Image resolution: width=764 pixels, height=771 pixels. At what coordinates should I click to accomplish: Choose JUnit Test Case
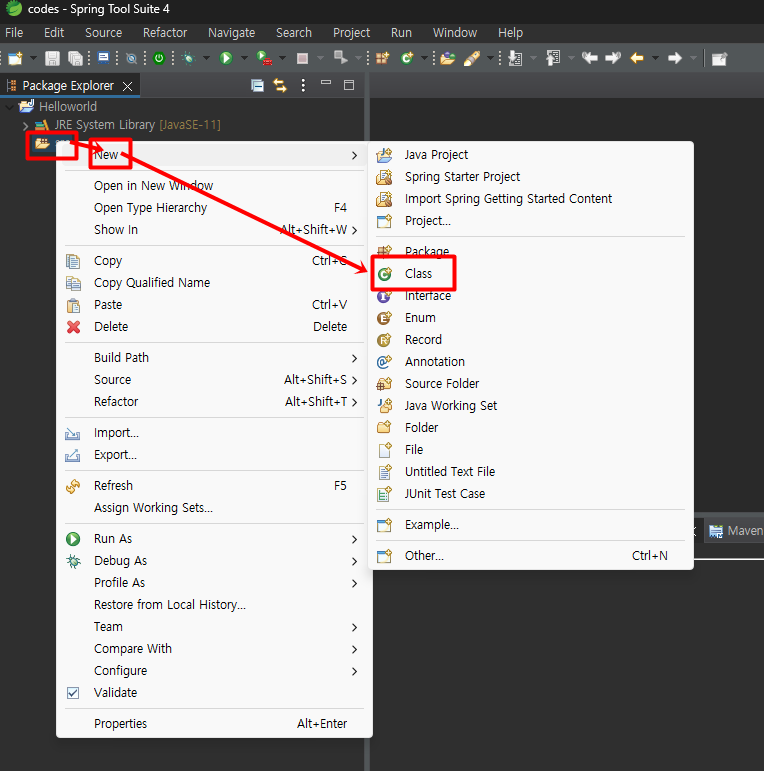(531, 494)
